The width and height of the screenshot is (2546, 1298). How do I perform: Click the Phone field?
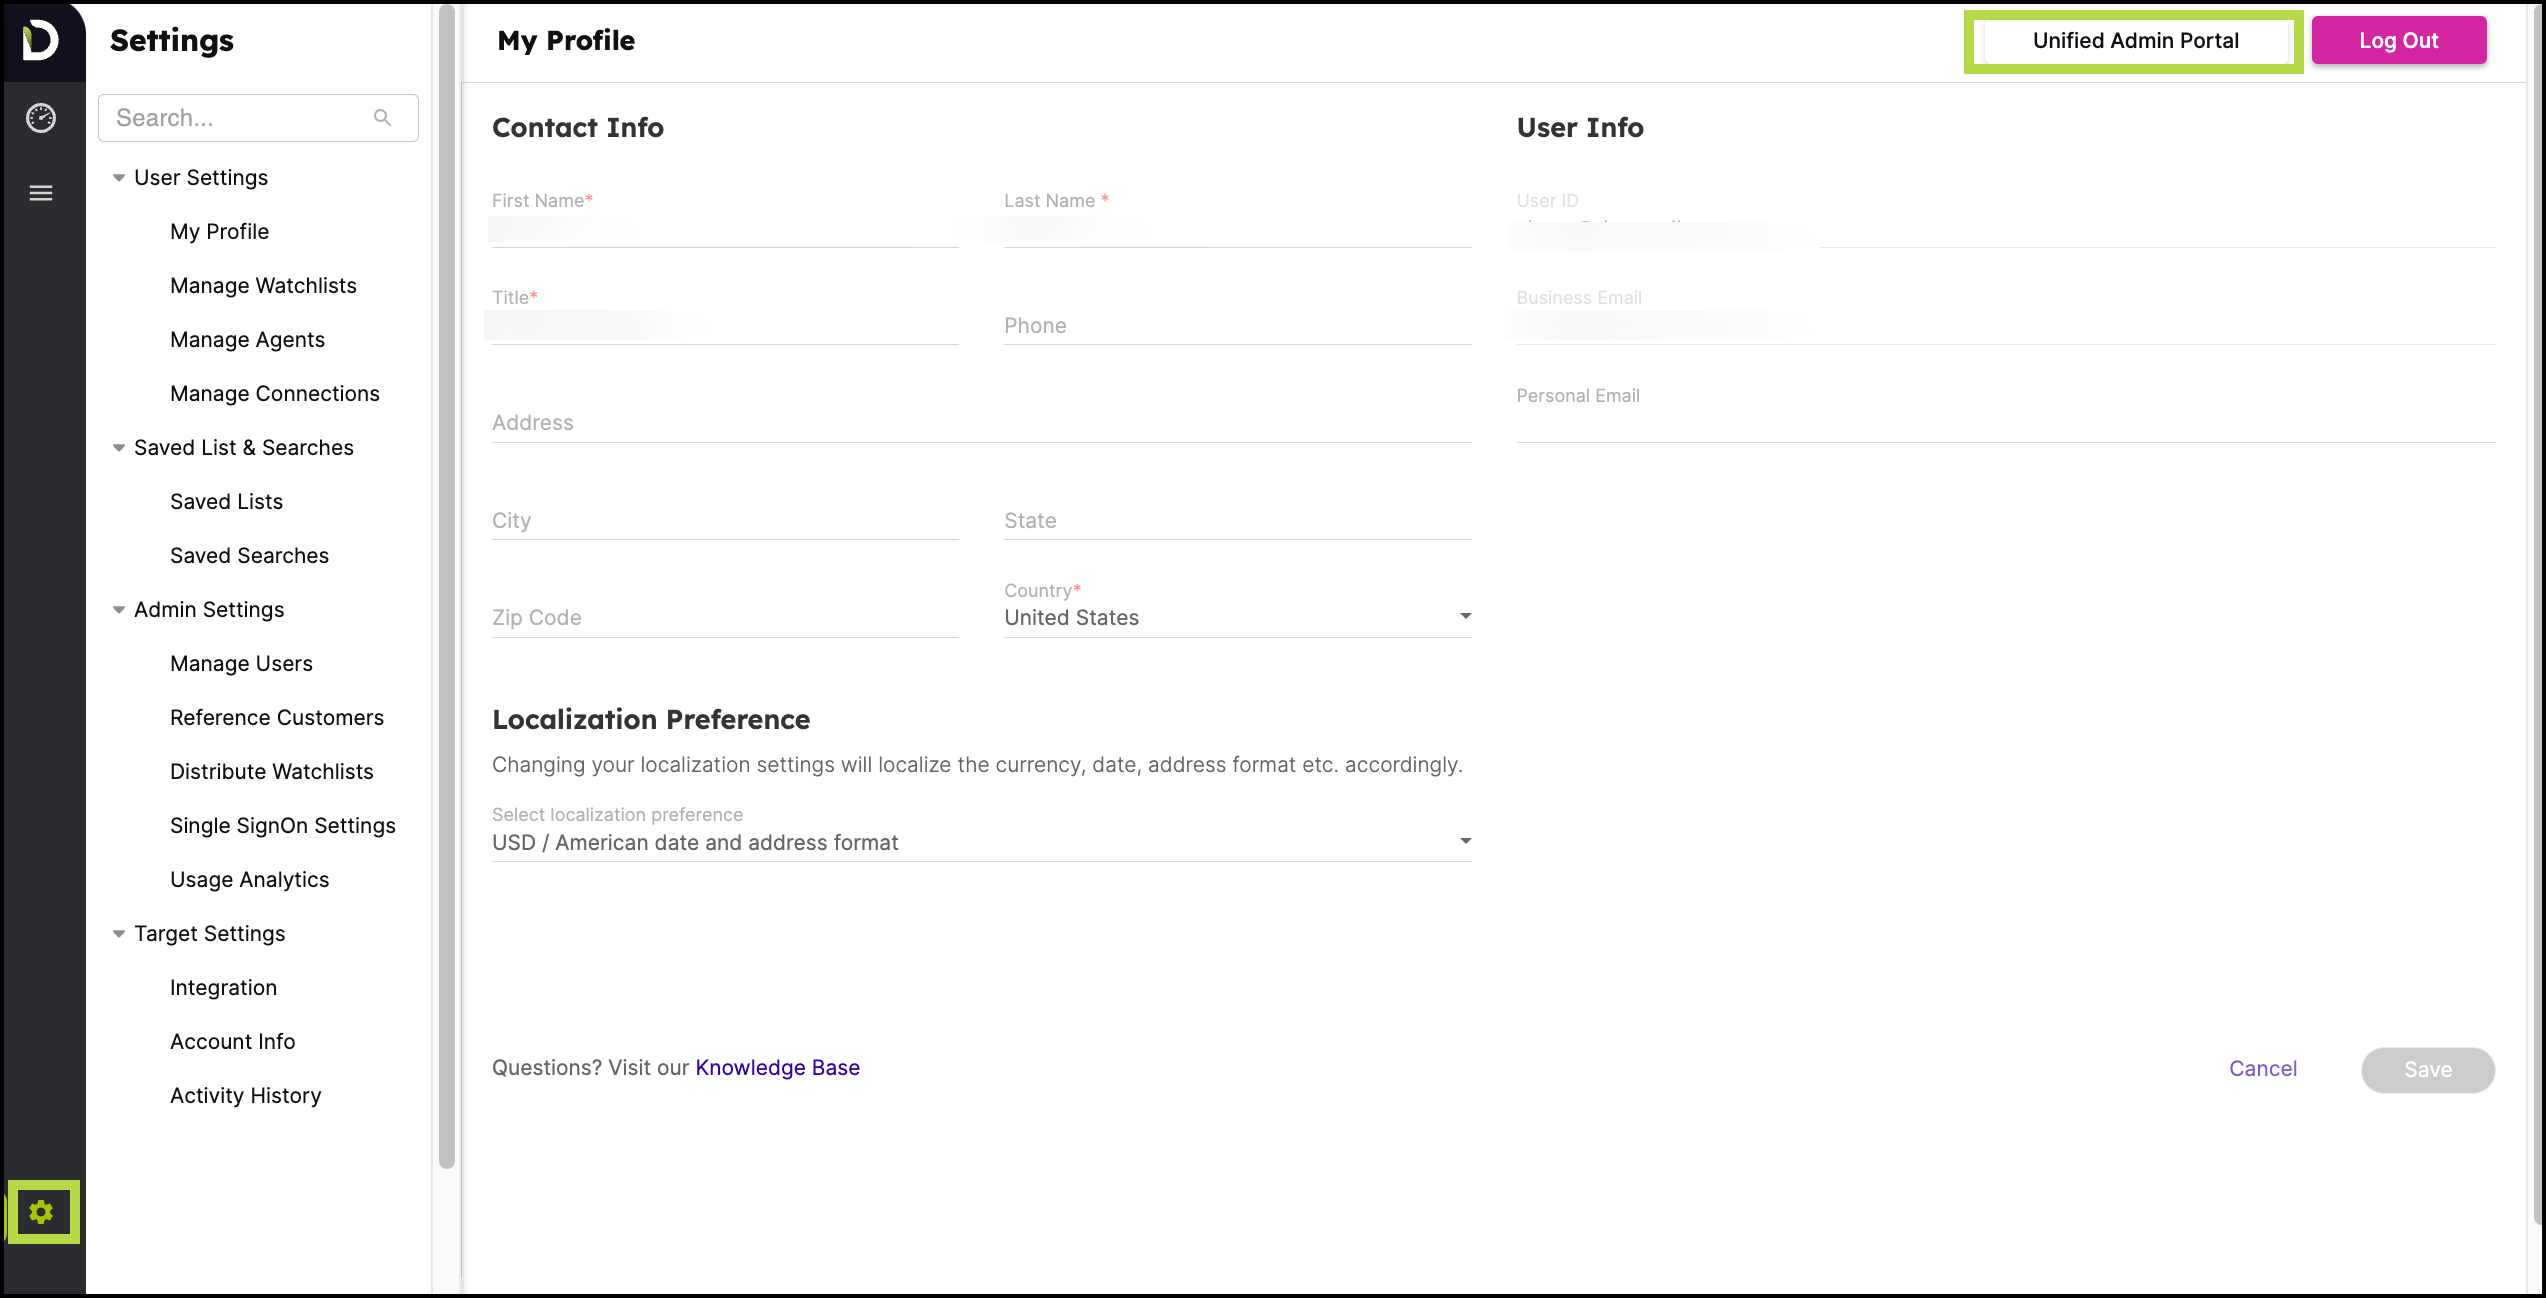(1237, 326)
